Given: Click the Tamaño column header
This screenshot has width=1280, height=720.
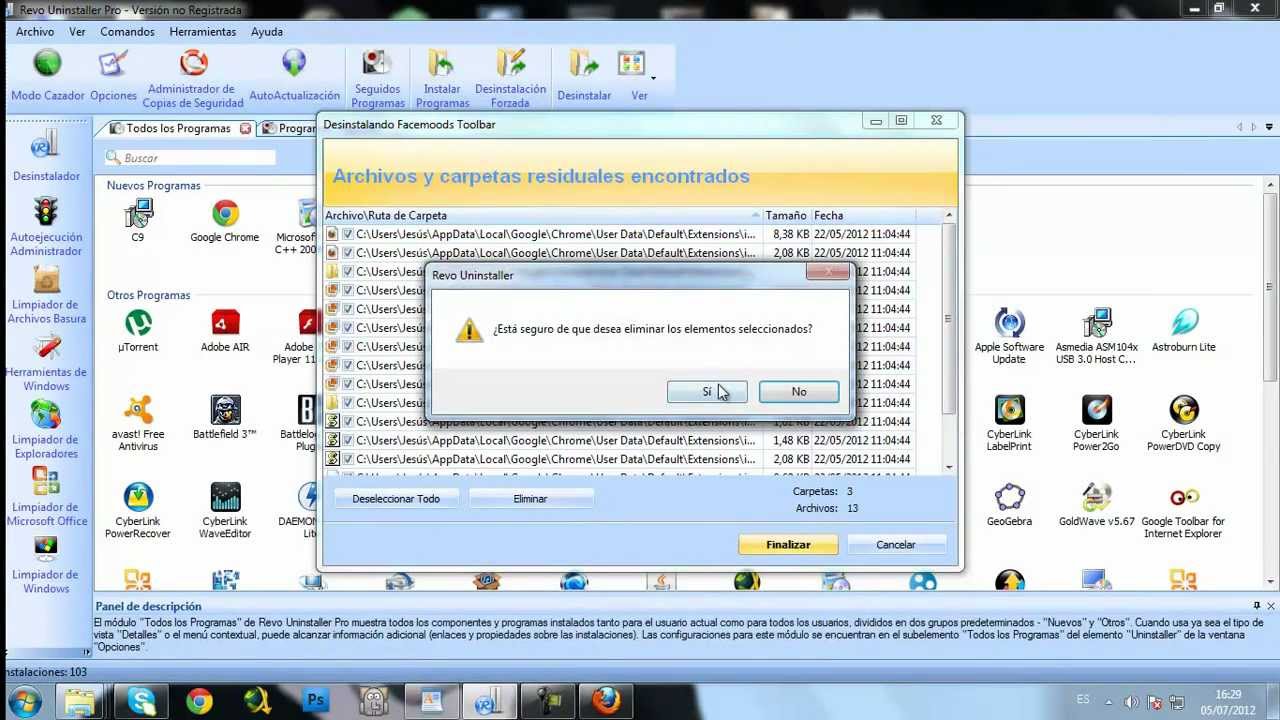Looking at the screenshot, I should tap(786, 215).
